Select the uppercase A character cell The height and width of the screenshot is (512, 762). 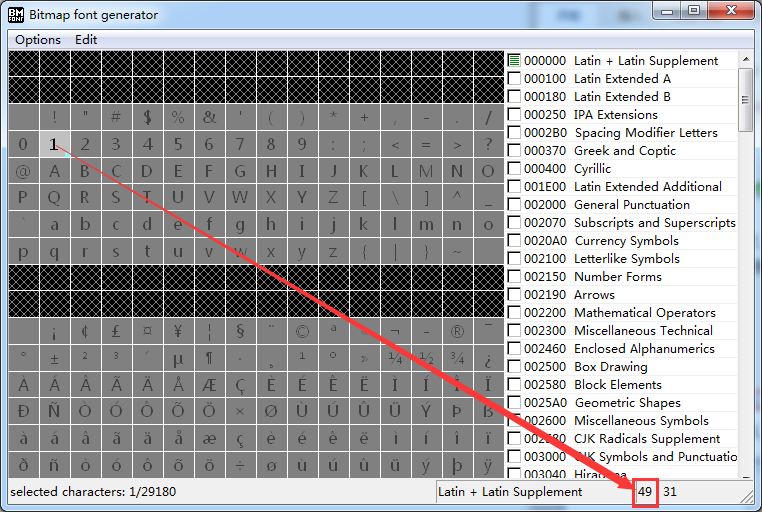(x=54, y=171)
